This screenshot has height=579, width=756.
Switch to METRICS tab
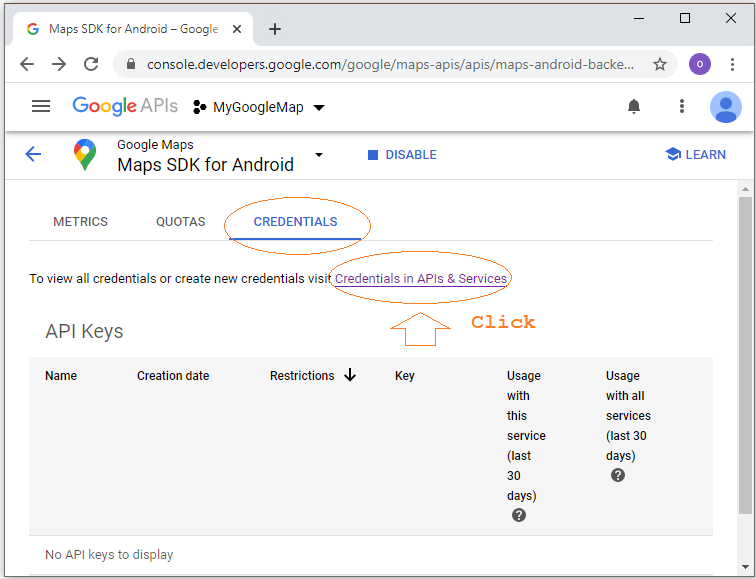click(x=81, y=222)
